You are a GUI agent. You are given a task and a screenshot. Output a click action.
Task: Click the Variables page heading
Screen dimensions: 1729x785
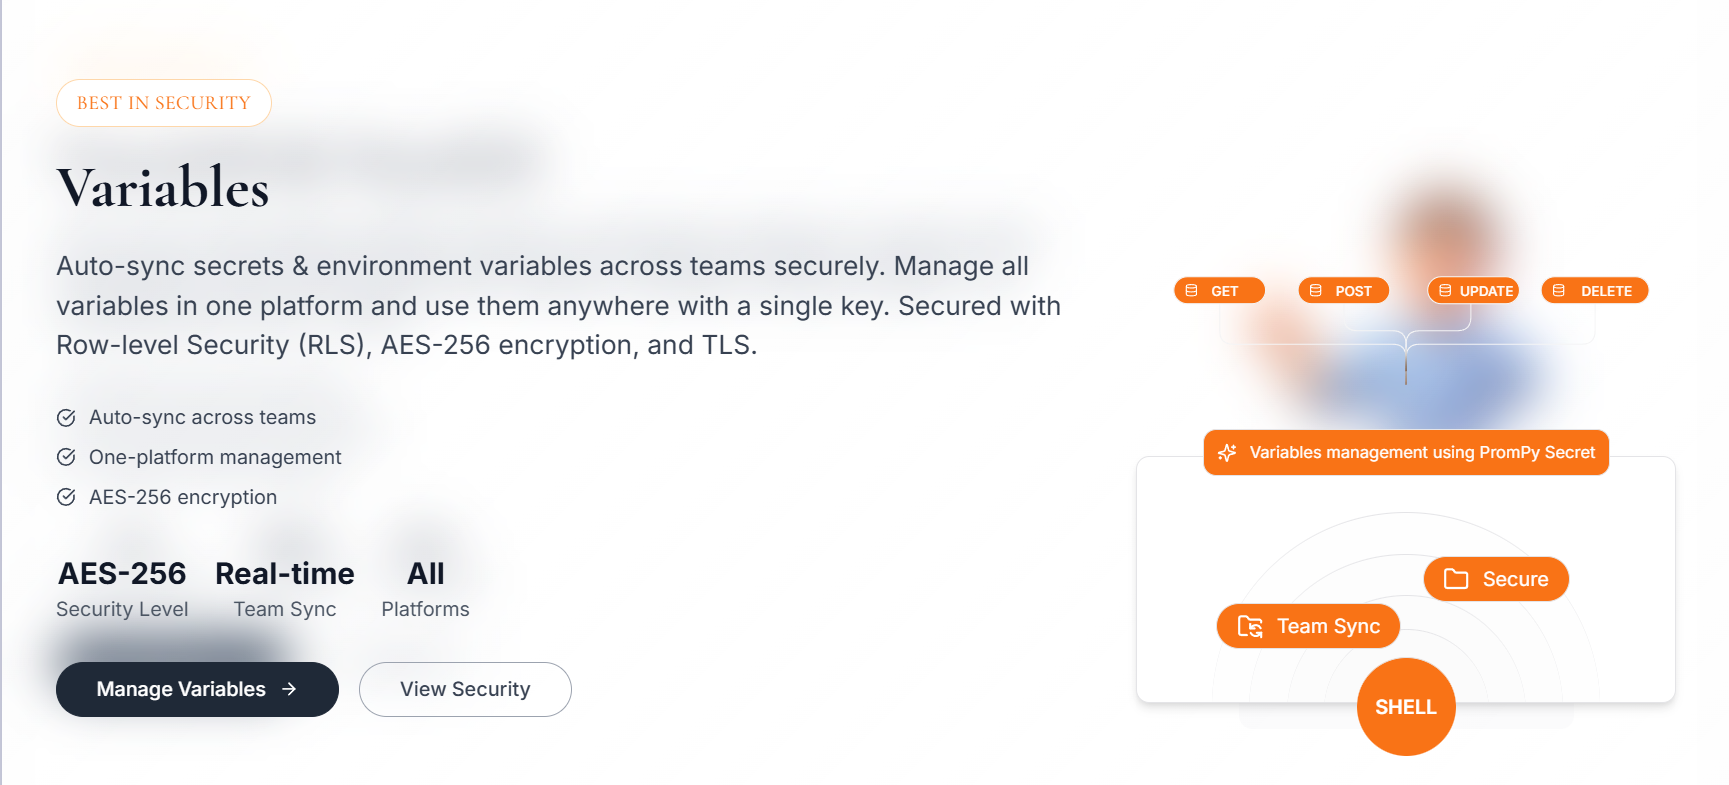162,188
